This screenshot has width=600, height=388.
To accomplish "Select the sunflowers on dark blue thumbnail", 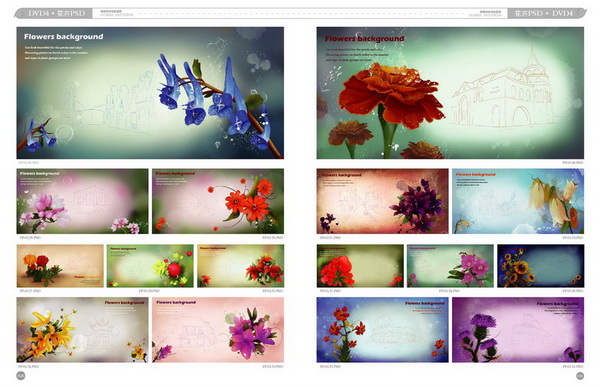I will 540,266.
